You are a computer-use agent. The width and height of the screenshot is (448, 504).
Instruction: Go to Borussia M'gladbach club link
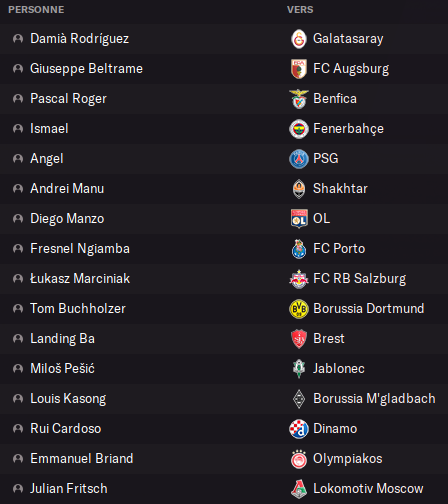tap(374, 399)
